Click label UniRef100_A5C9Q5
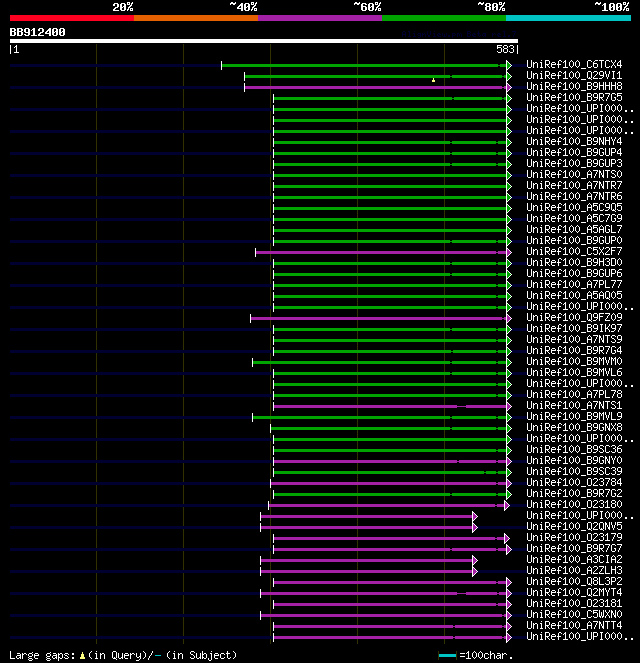 pos(574,208)
